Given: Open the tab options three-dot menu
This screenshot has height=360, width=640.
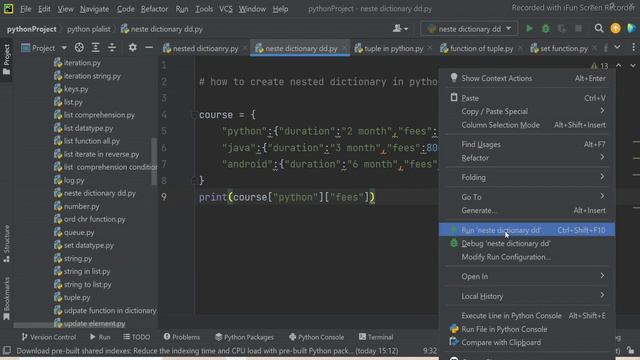Looking at the screenshot, I should click(633, 48).
